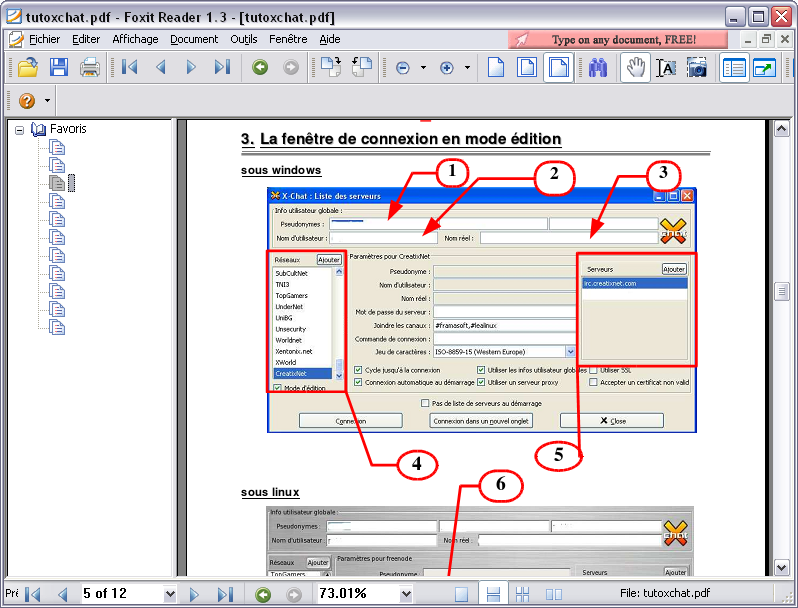Activate the Snapshot camera tool
This screenshot has width=798, height=608.
click(697, 67)
